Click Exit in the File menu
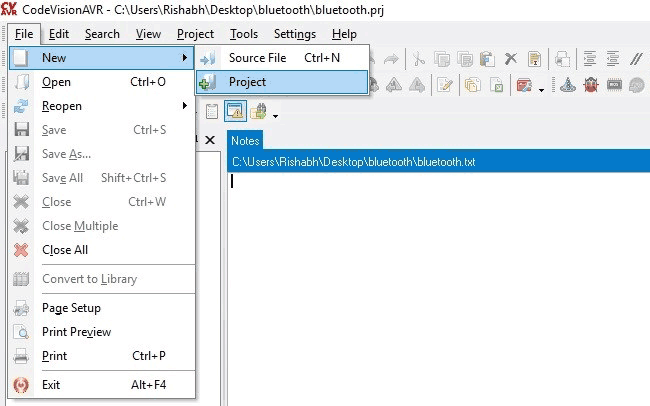 (51, 384)
